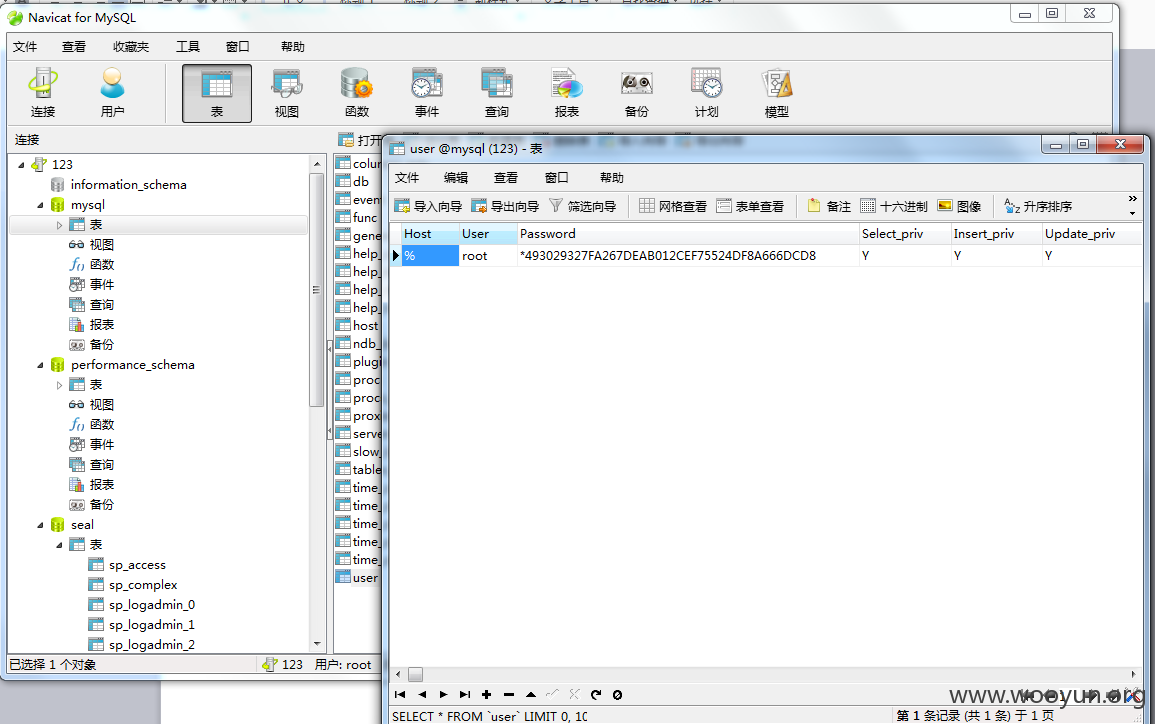Expand toolbar overflow chevron in table window
This screenshot has height=724, width=1155.
coord(1132,199)
